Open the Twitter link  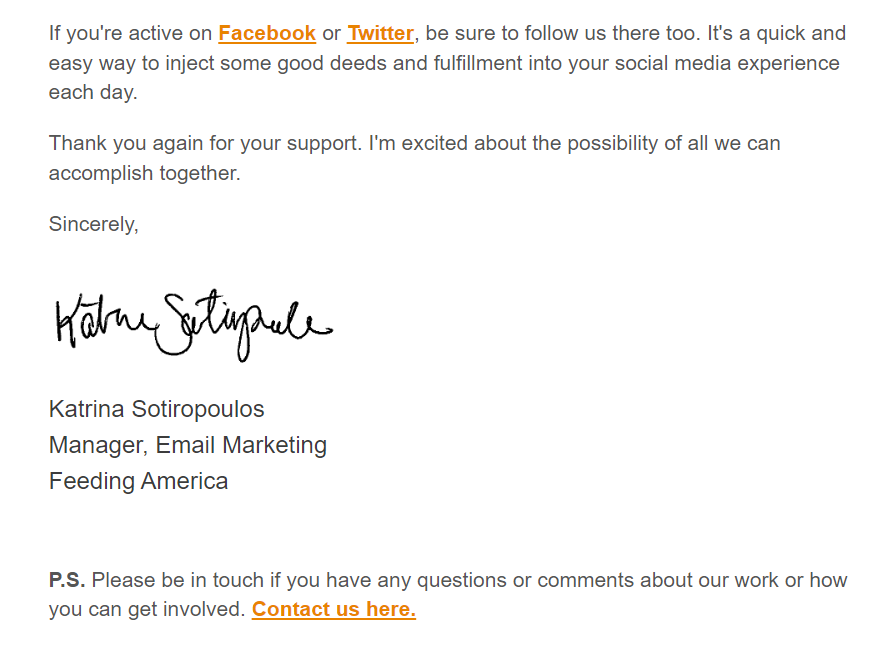click(x=380, y=33)
